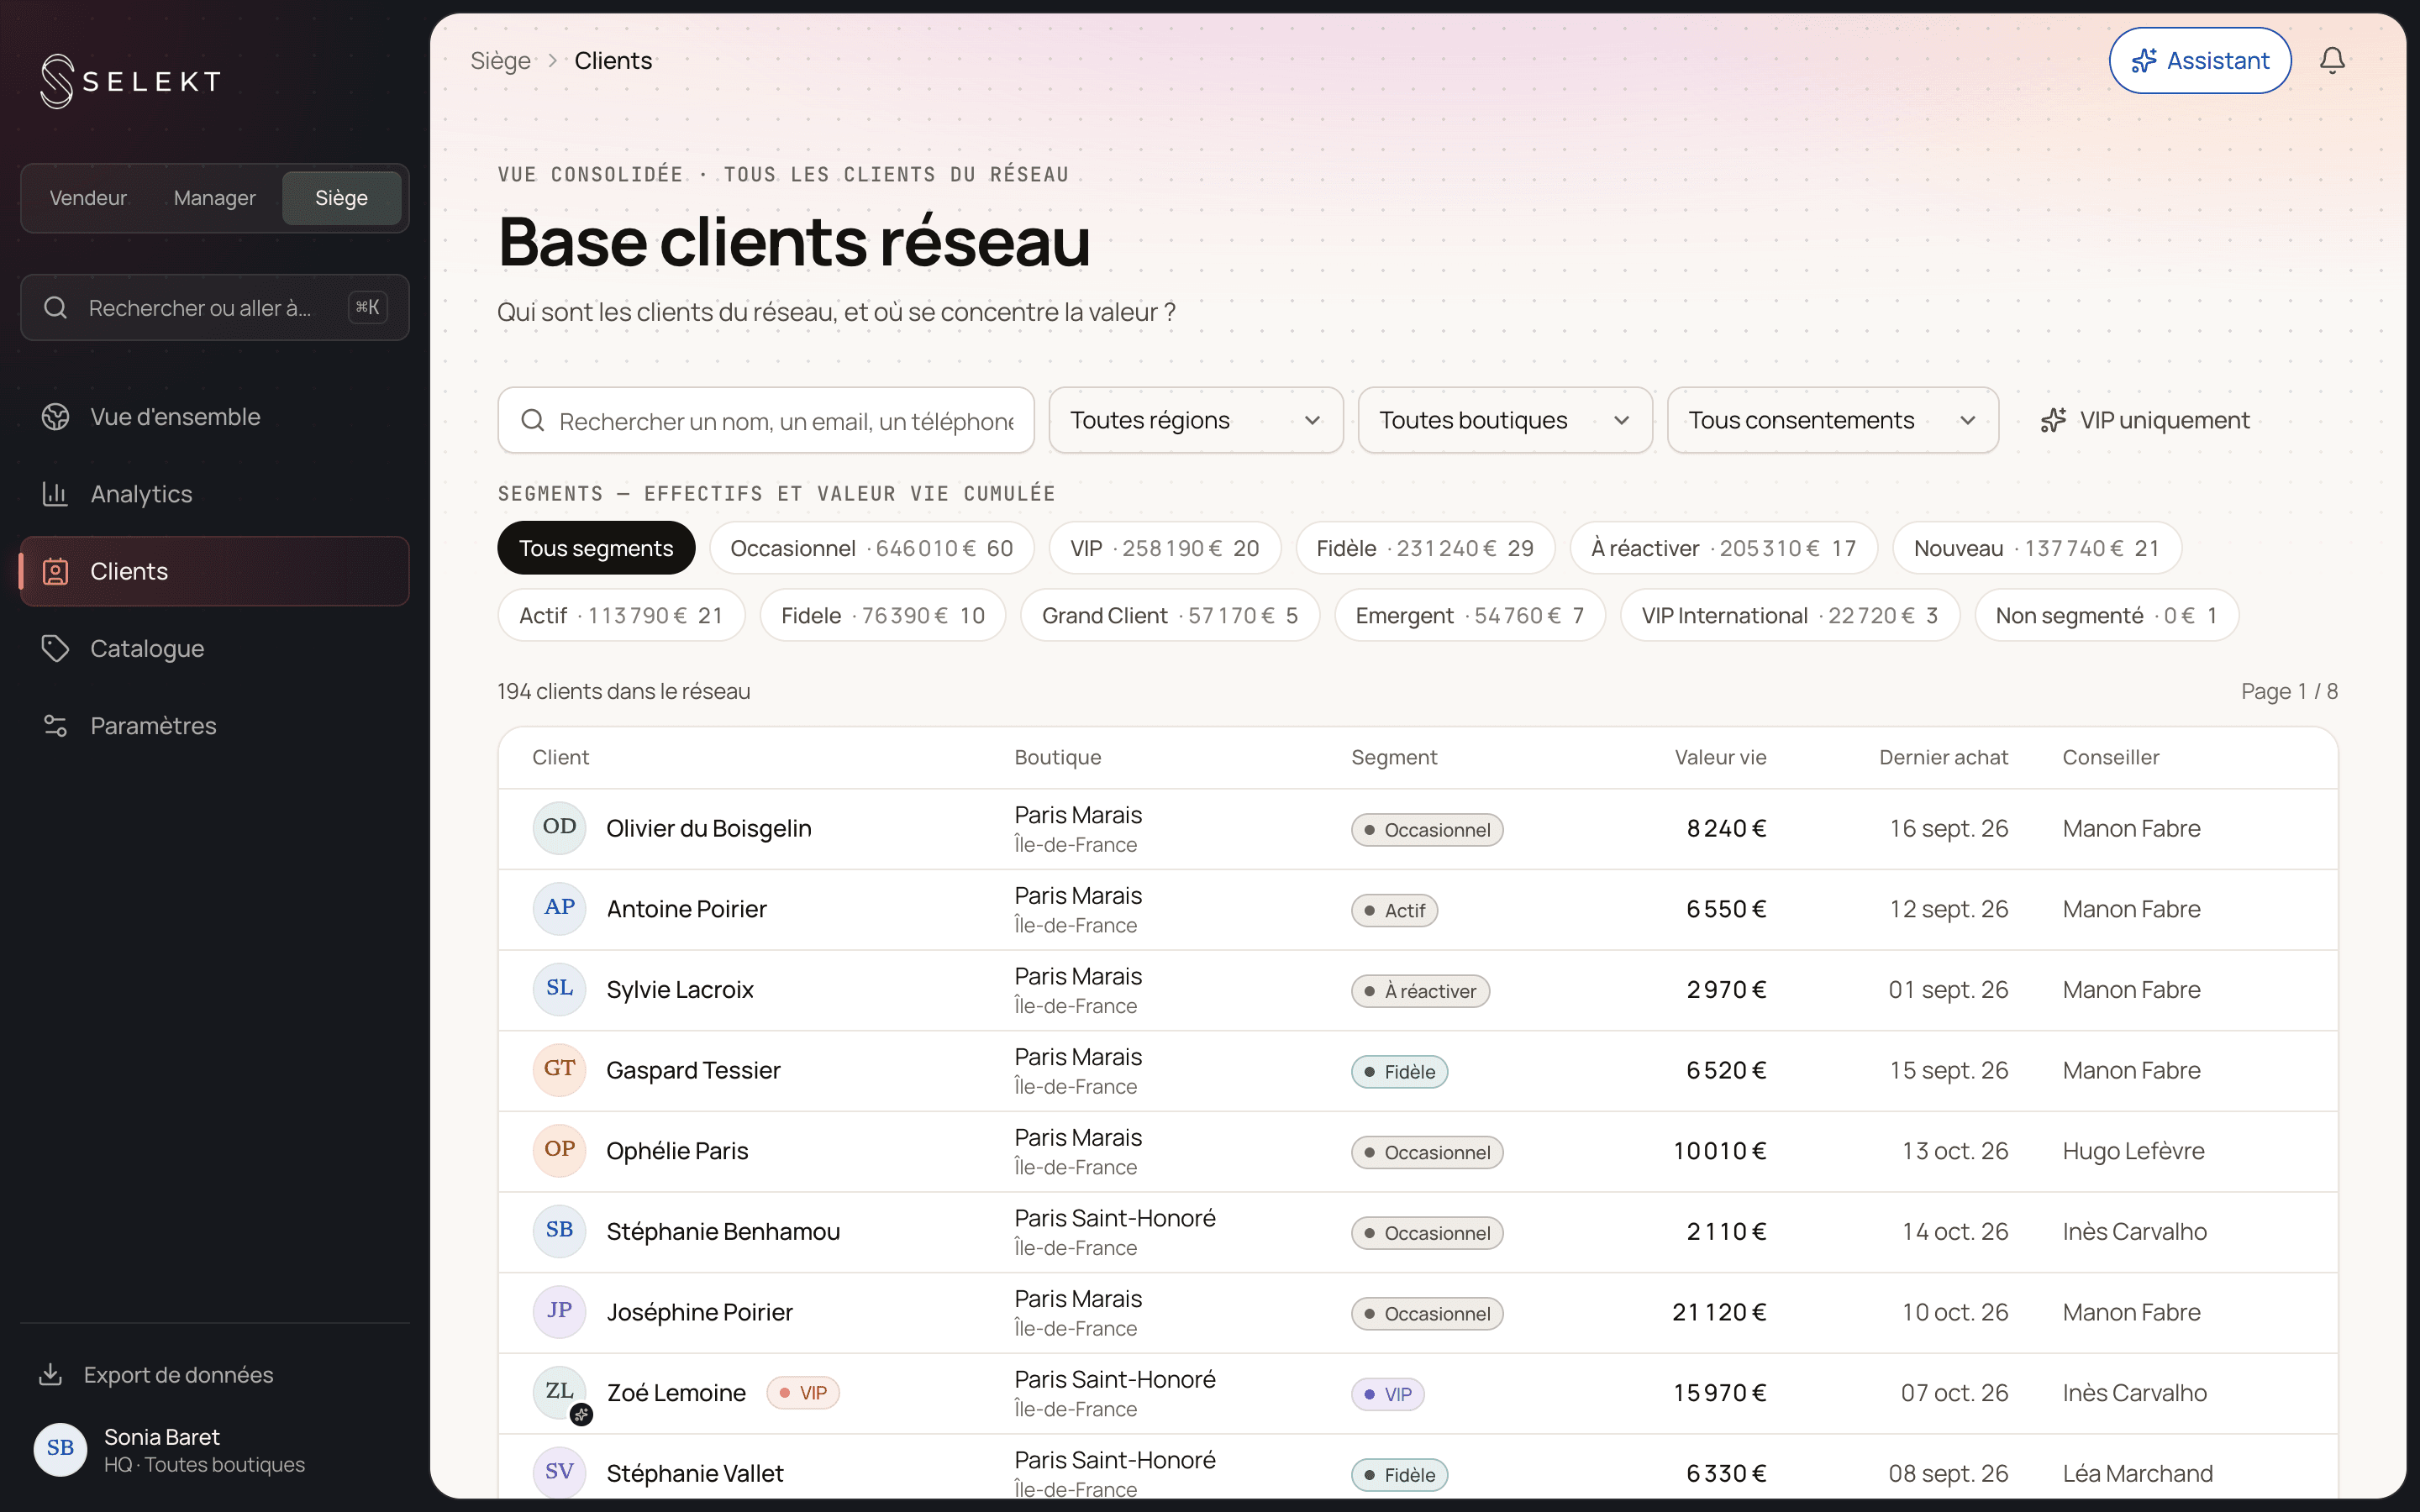Click Olivier du Boisgelin's OD avatar
The height and width of the screenshot is (1512, 2420).
tap(559, 828)
